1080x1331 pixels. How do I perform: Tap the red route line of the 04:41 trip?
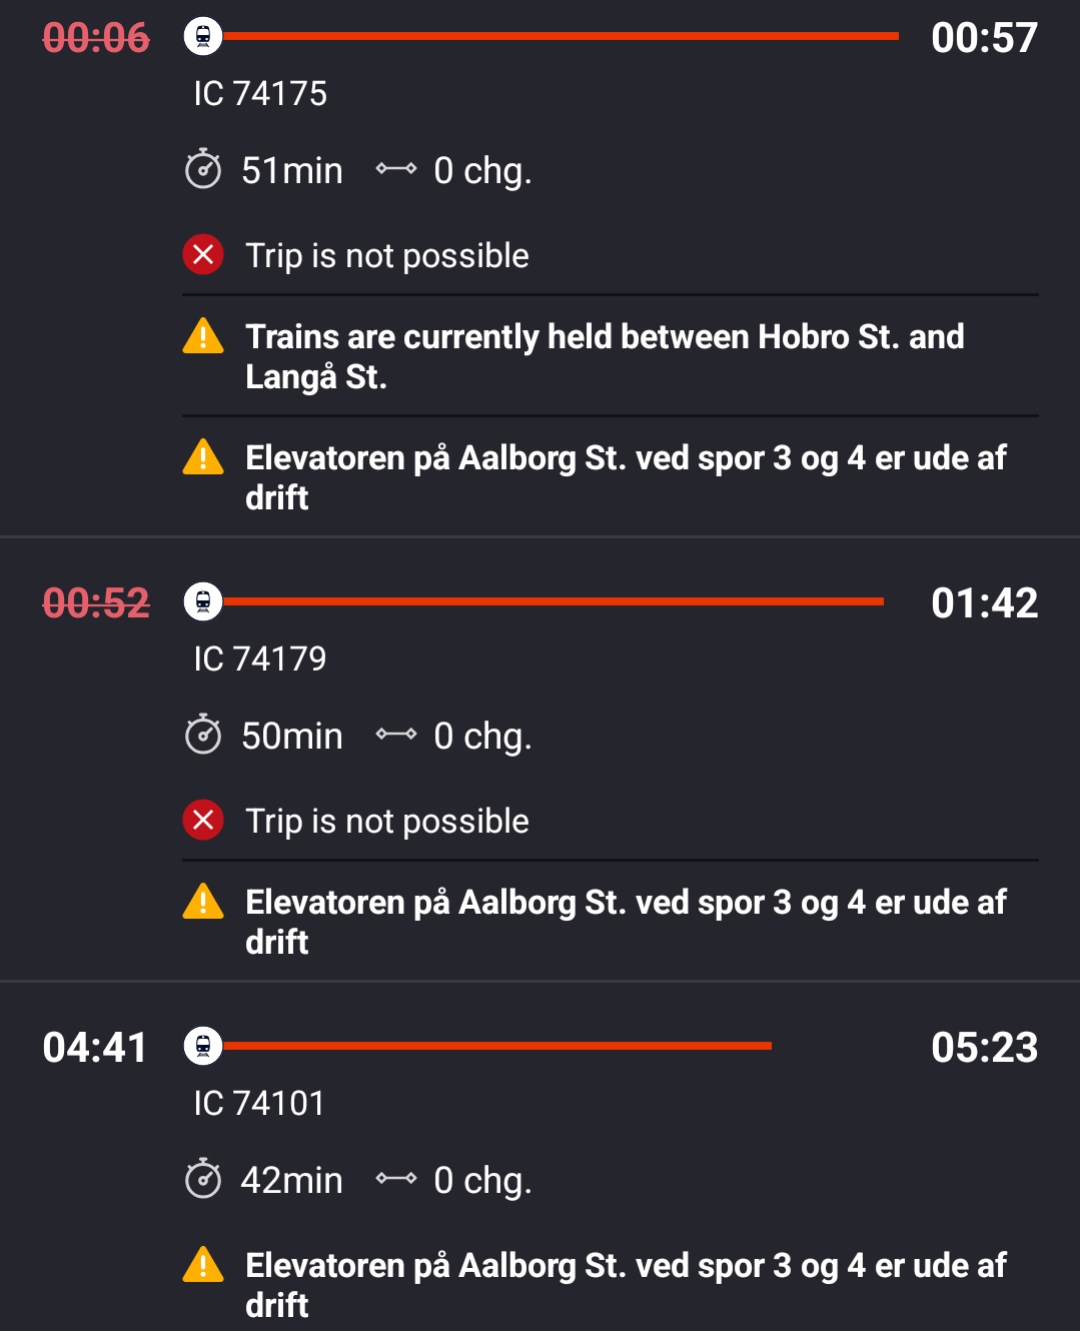(497, 1046)
